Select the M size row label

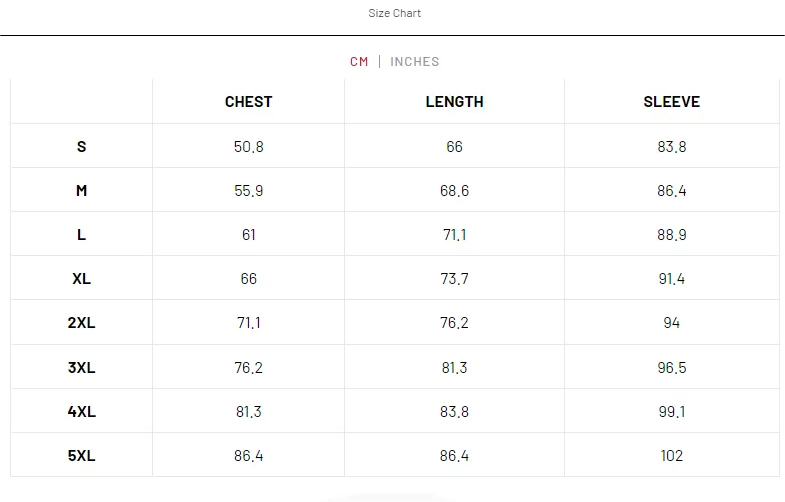[x=82, y=190]
